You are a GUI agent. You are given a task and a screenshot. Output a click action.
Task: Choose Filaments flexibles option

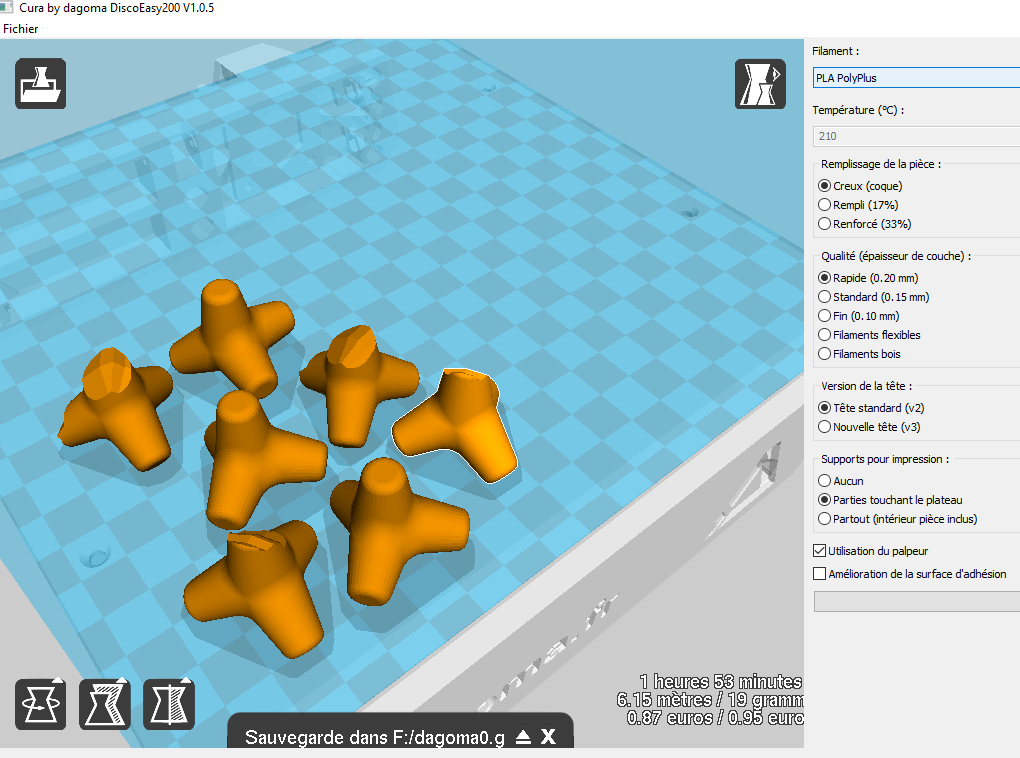869,335
